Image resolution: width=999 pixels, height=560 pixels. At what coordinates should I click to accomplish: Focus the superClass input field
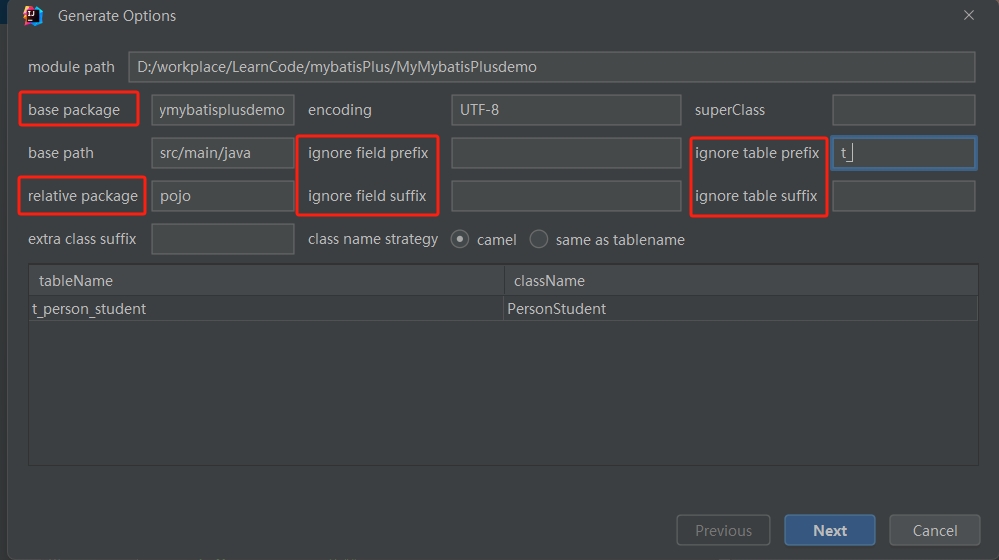click(x=903, y=110)
